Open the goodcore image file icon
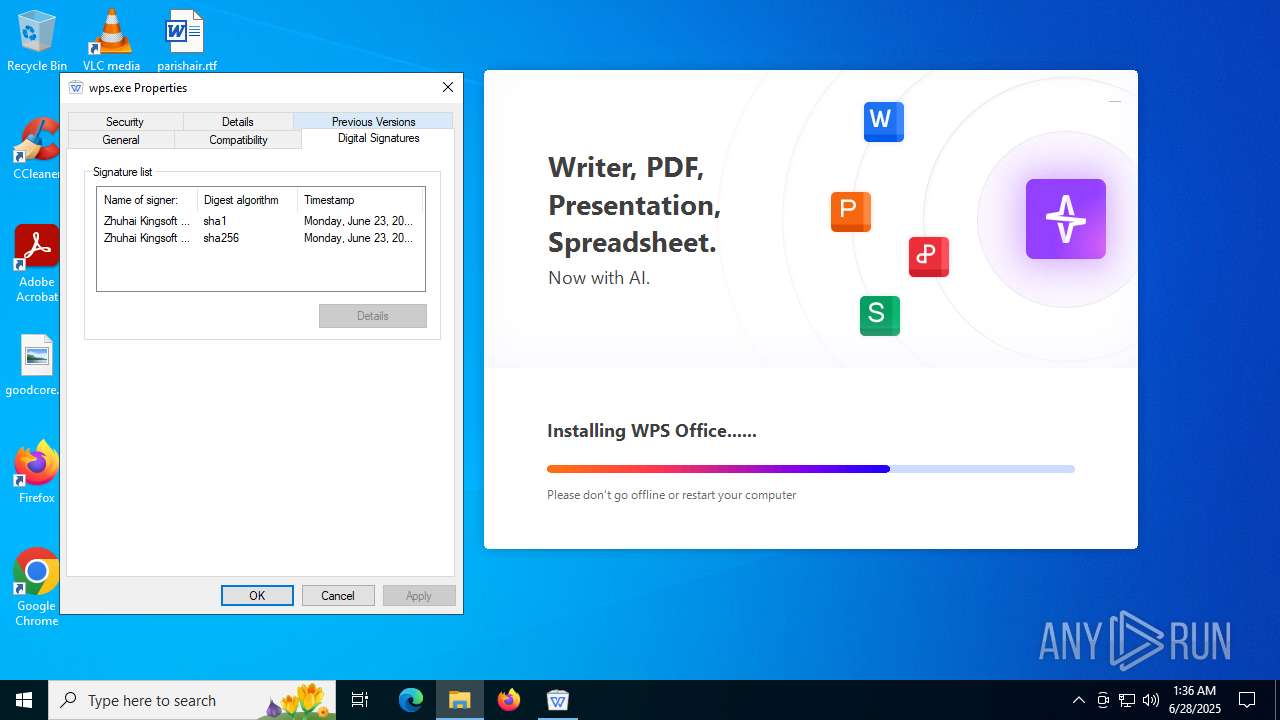 point(37,365)
